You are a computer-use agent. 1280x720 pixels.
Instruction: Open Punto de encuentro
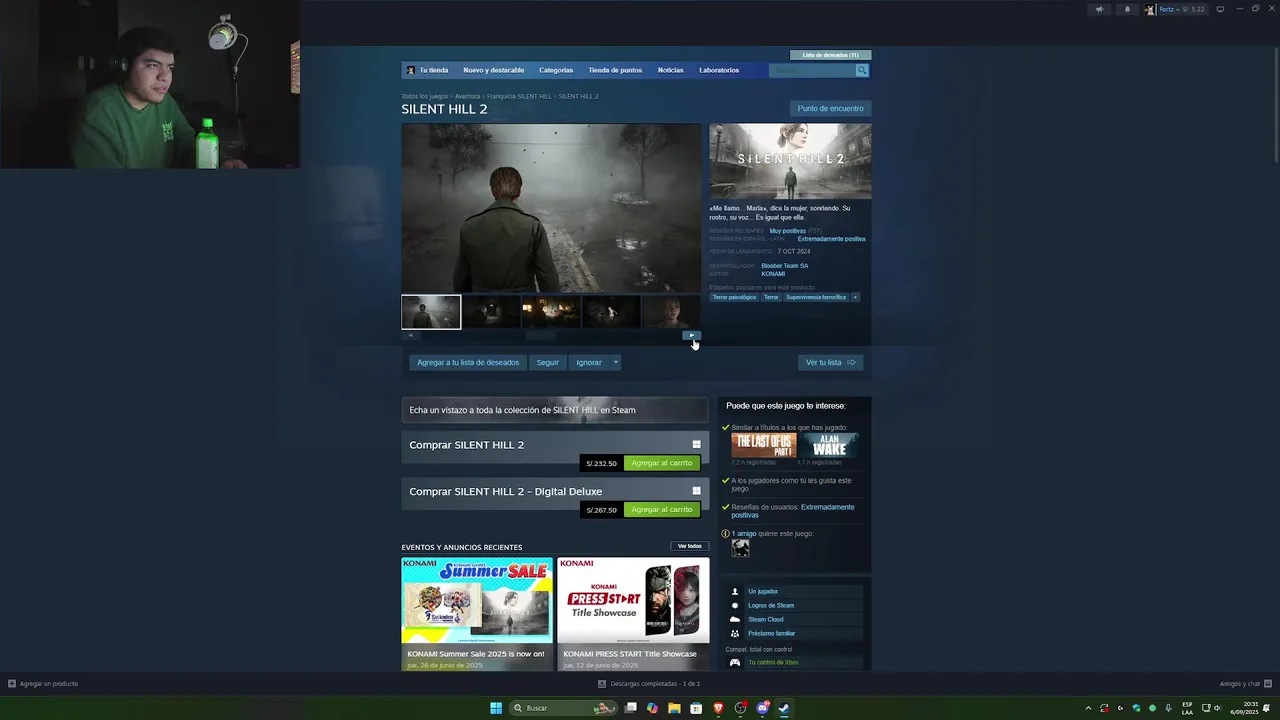click(x=830, y=108)
